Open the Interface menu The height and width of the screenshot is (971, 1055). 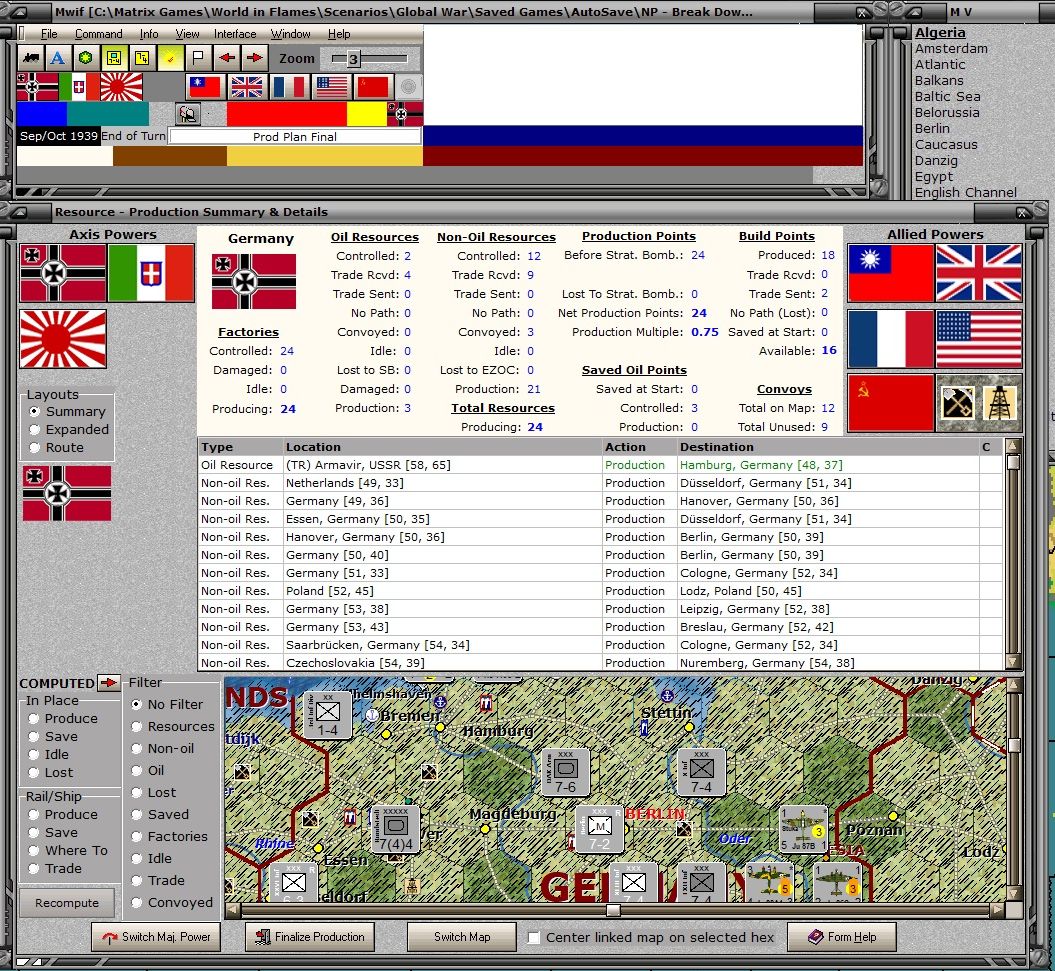click(x=235, y=34)
